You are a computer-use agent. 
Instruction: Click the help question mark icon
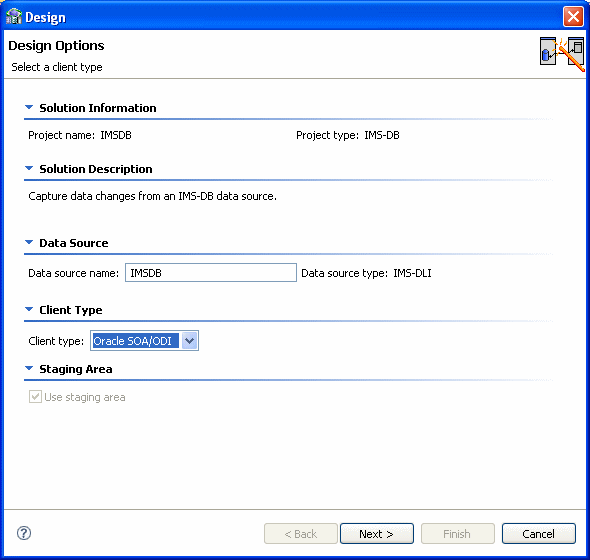coord(24,533)
